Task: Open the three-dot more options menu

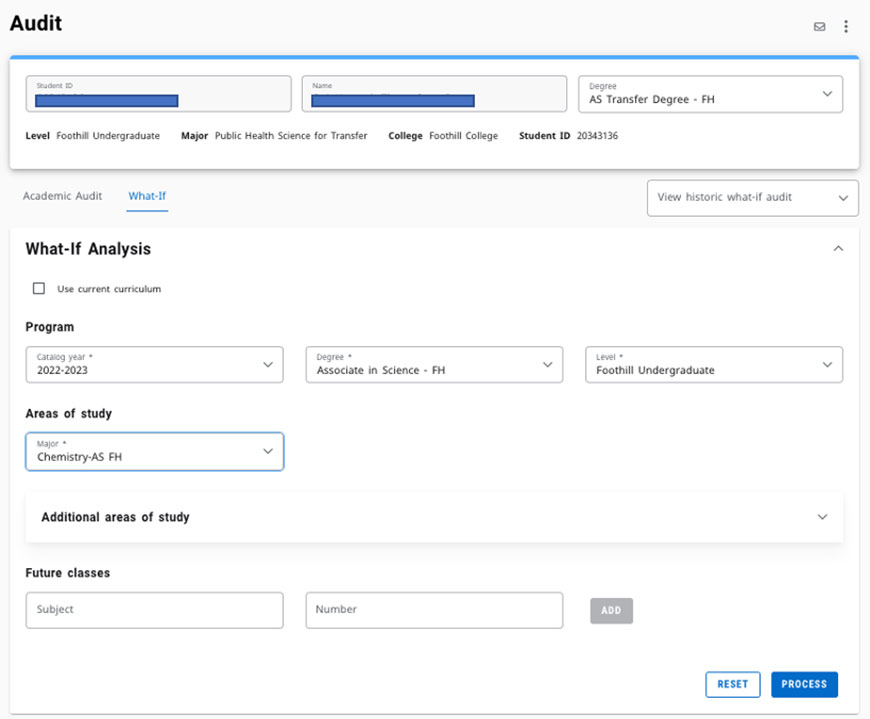Action: click(x=846, y=27)
